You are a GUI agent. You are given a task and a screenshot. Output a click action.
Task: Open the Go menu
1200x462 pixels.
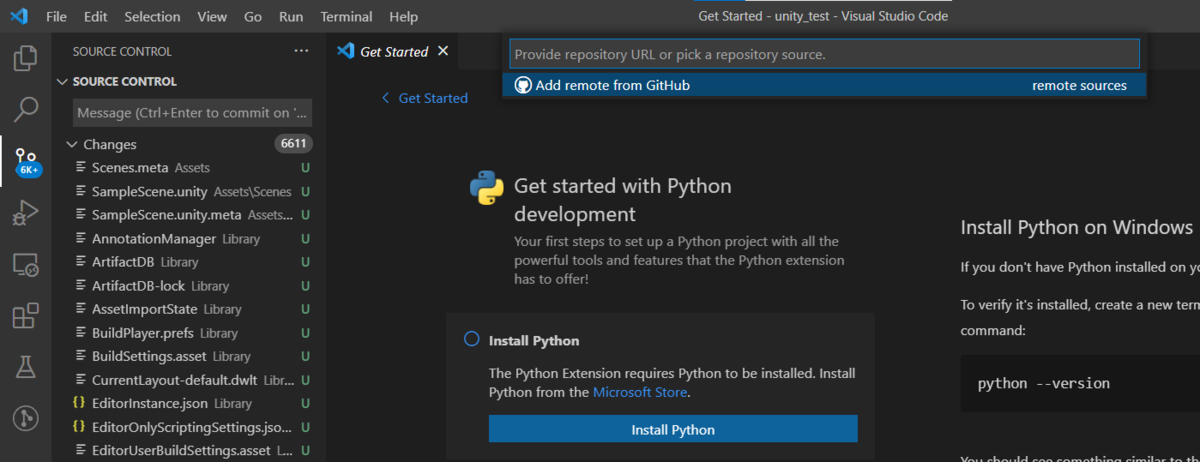253,17
